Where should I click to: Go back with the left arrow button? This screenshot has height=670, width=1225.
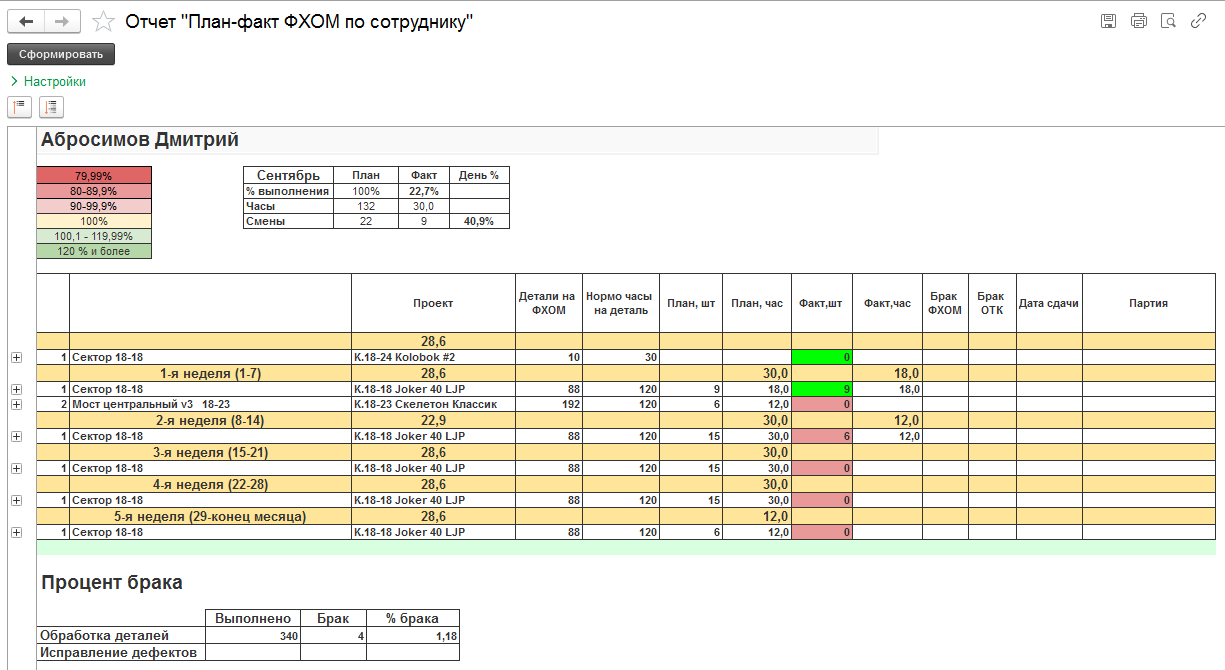[x=27, y=21]
